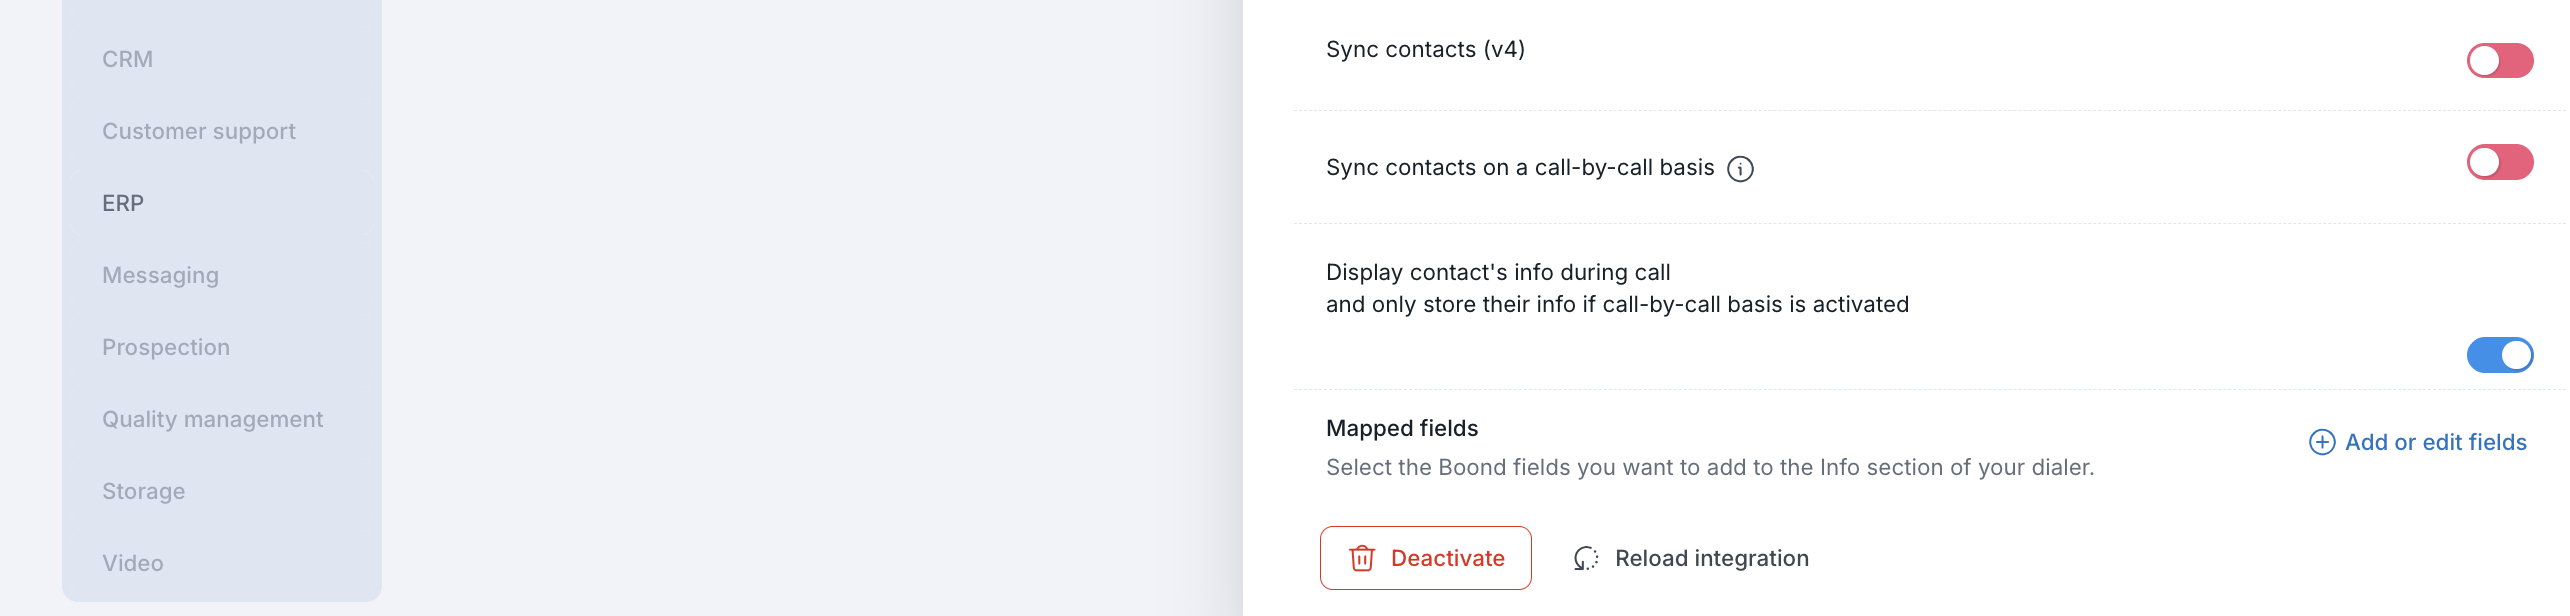This screenshot has width=2570, height=616.
Task: Select the ERP category
Action: click(x=123, y=203)
